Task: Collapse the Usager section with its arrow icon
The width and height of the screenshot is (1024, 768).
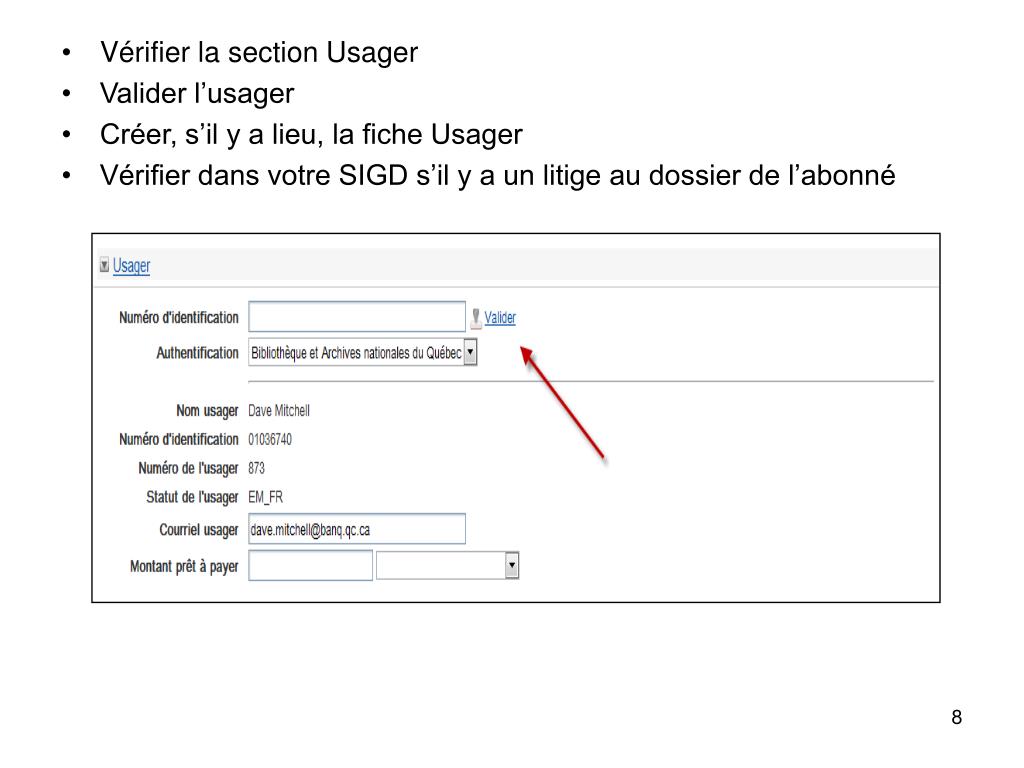Action: click(104, 265)
